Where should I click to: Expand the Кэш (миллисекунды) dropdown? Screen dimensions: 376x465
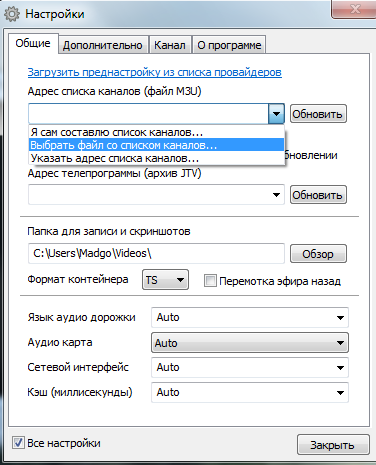(250, 392)
